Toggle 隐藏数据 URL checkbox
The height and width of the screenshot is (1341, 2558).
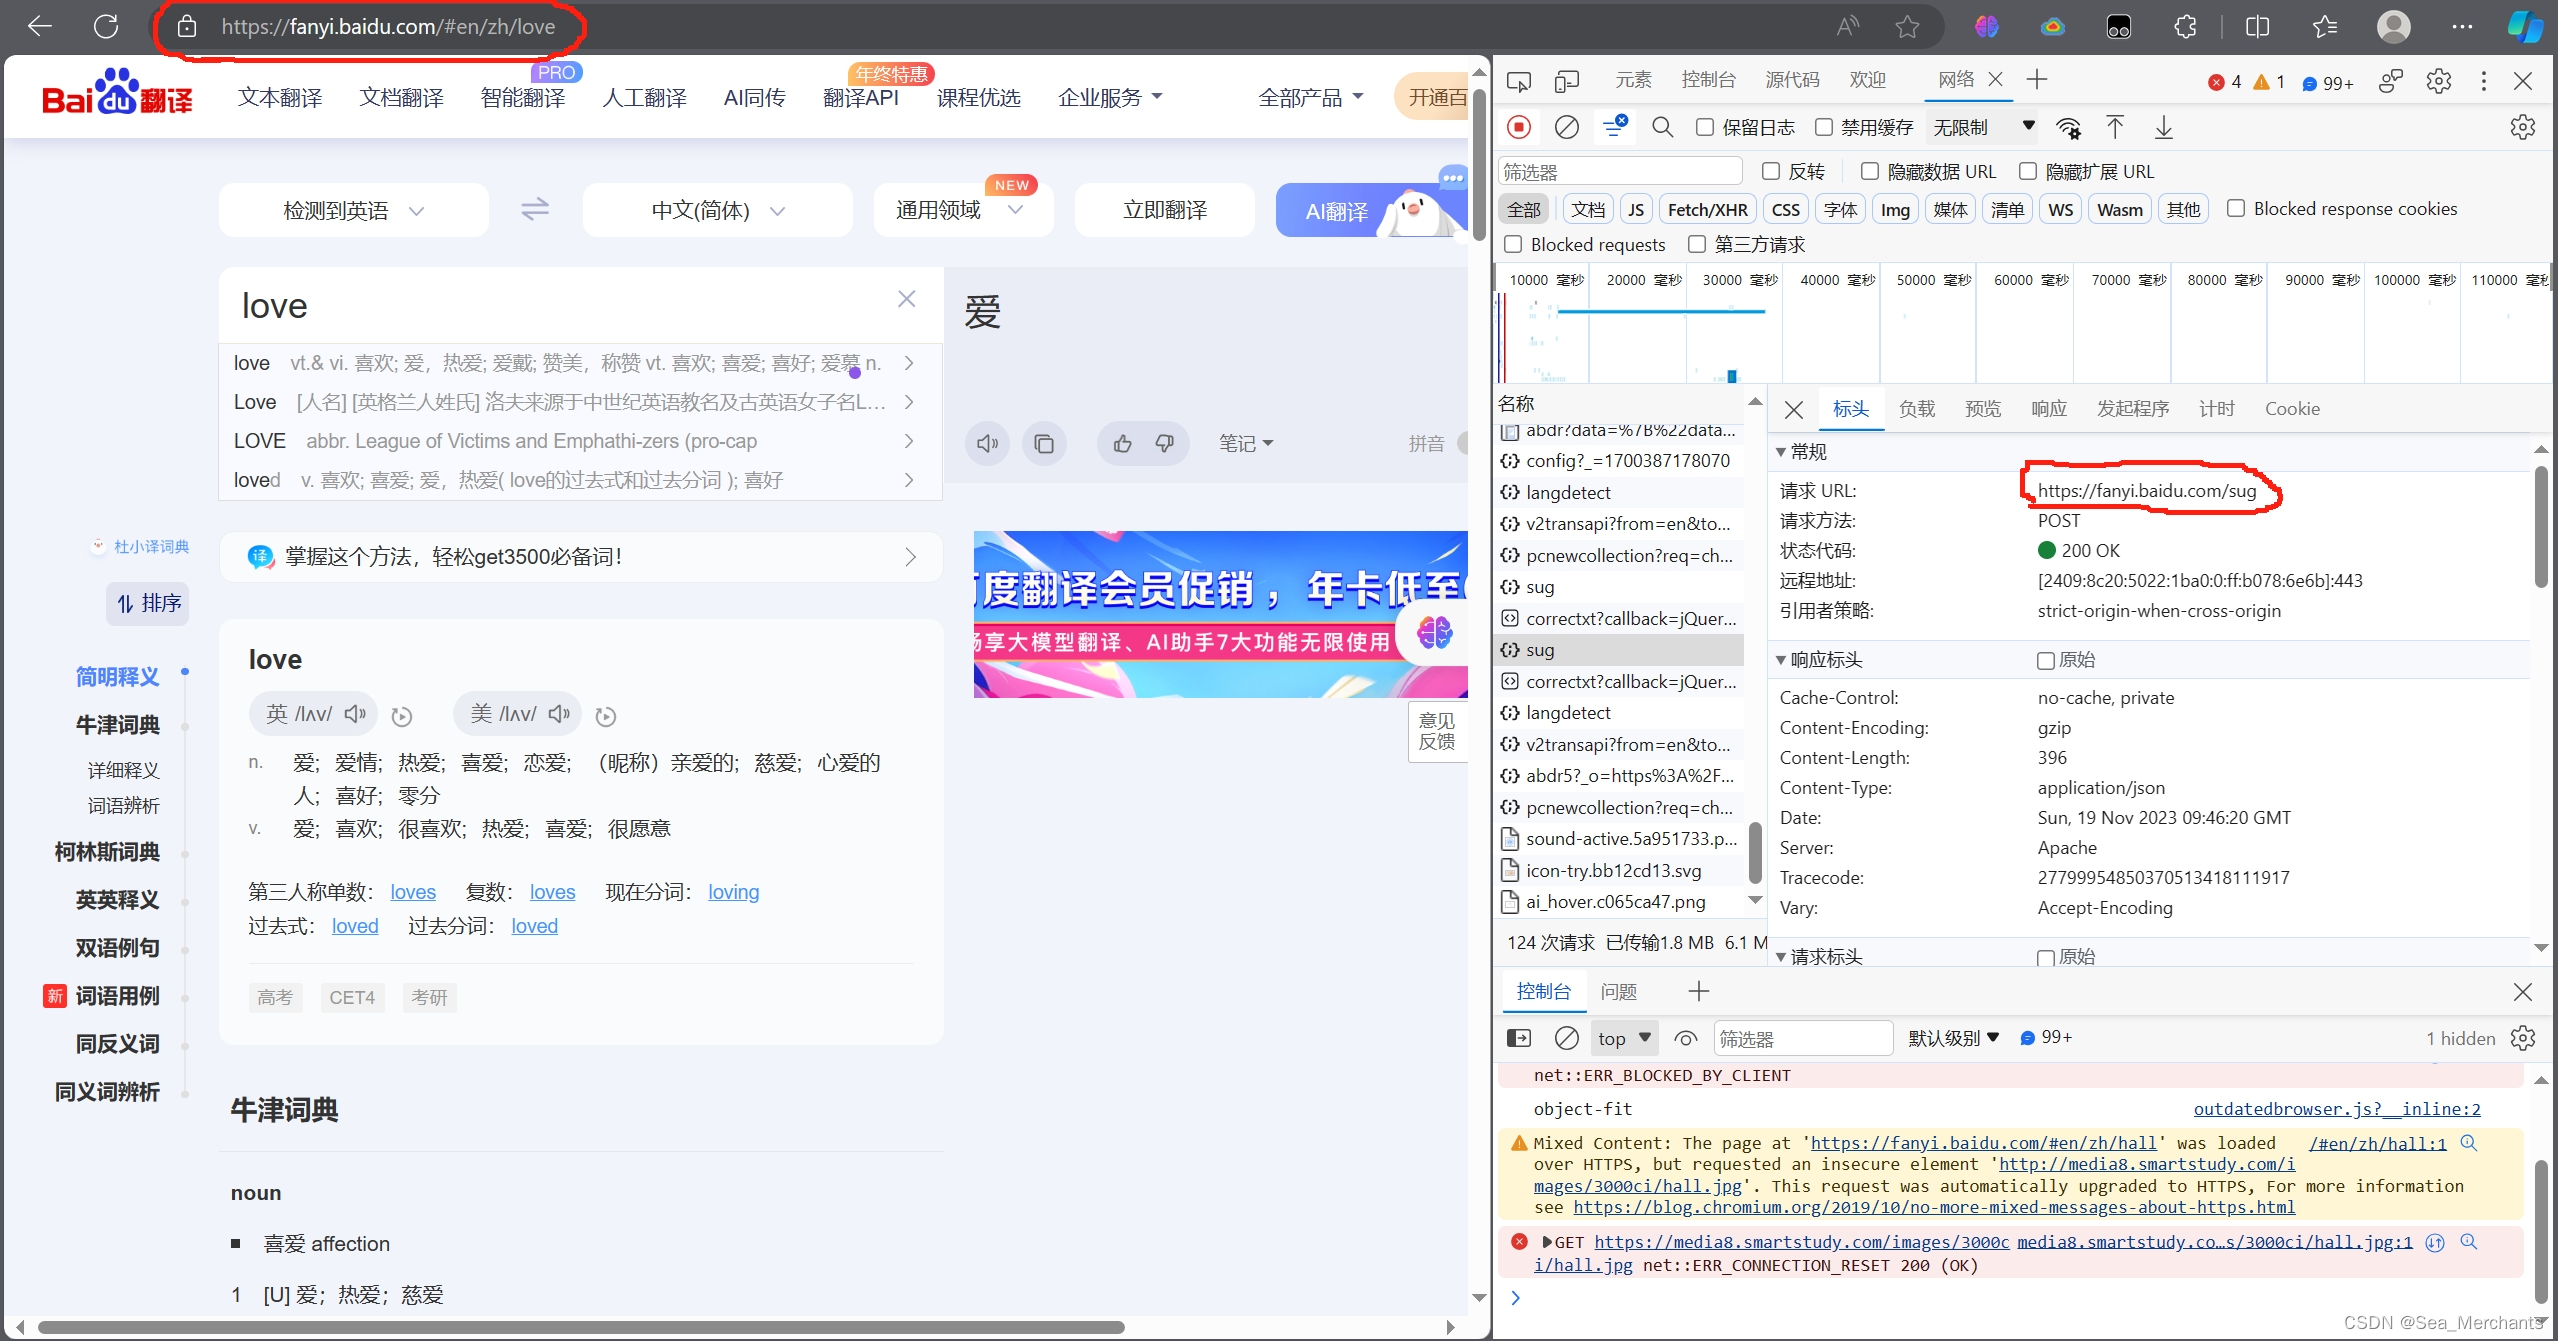[1870, 171]
